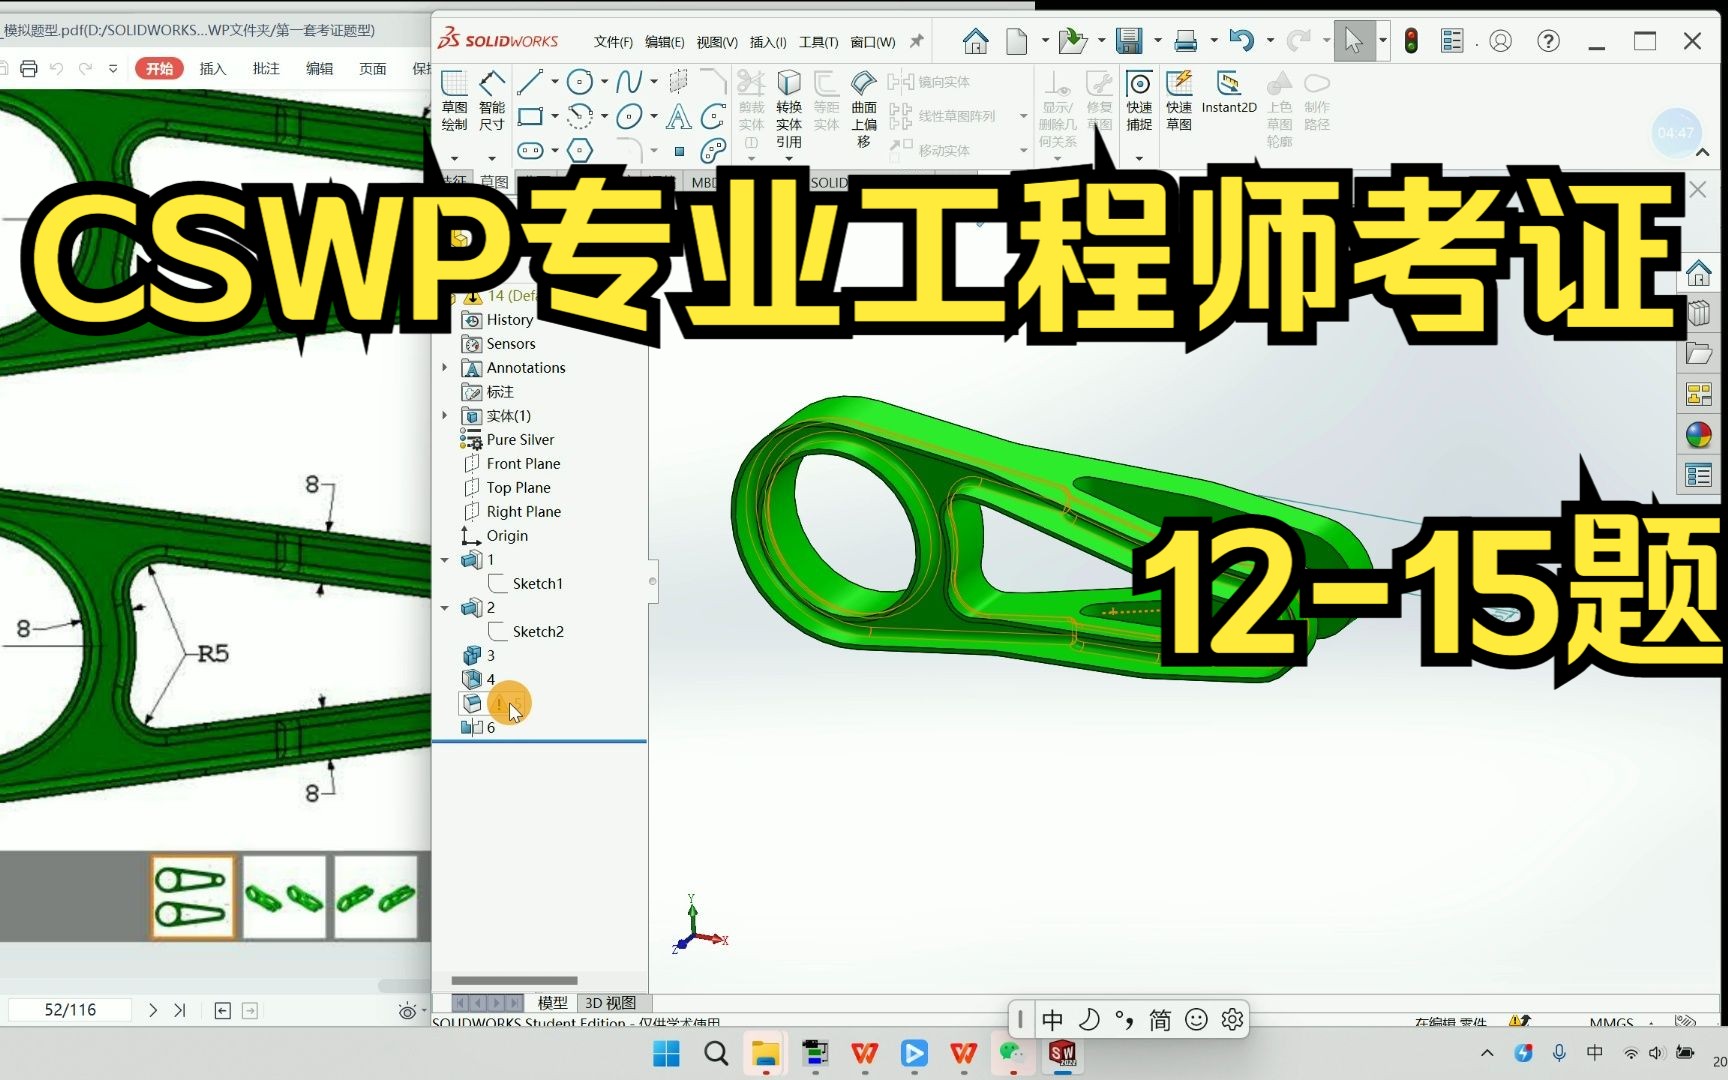Click Convert Entities (转换实体引用) icon
The image size is (1728, 1080).
[789, 83]
